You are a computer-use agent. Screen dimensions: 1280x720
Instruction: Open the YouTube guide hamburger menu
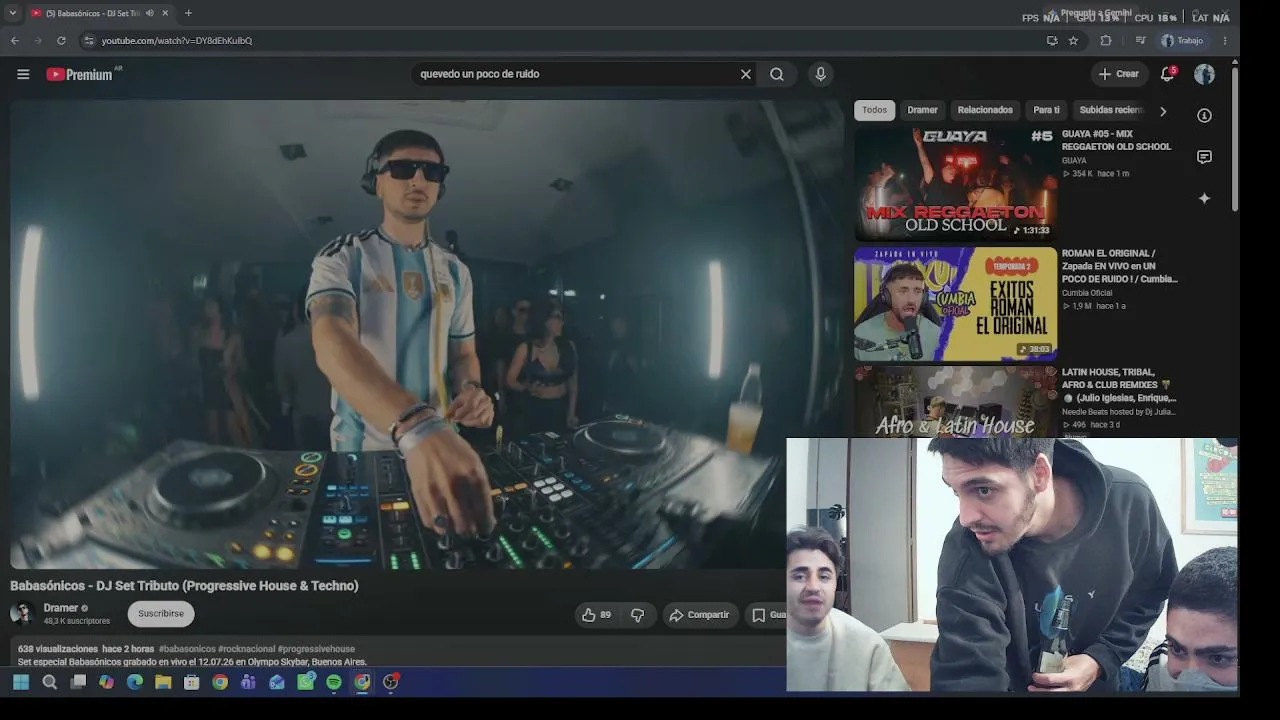[23, 74]
